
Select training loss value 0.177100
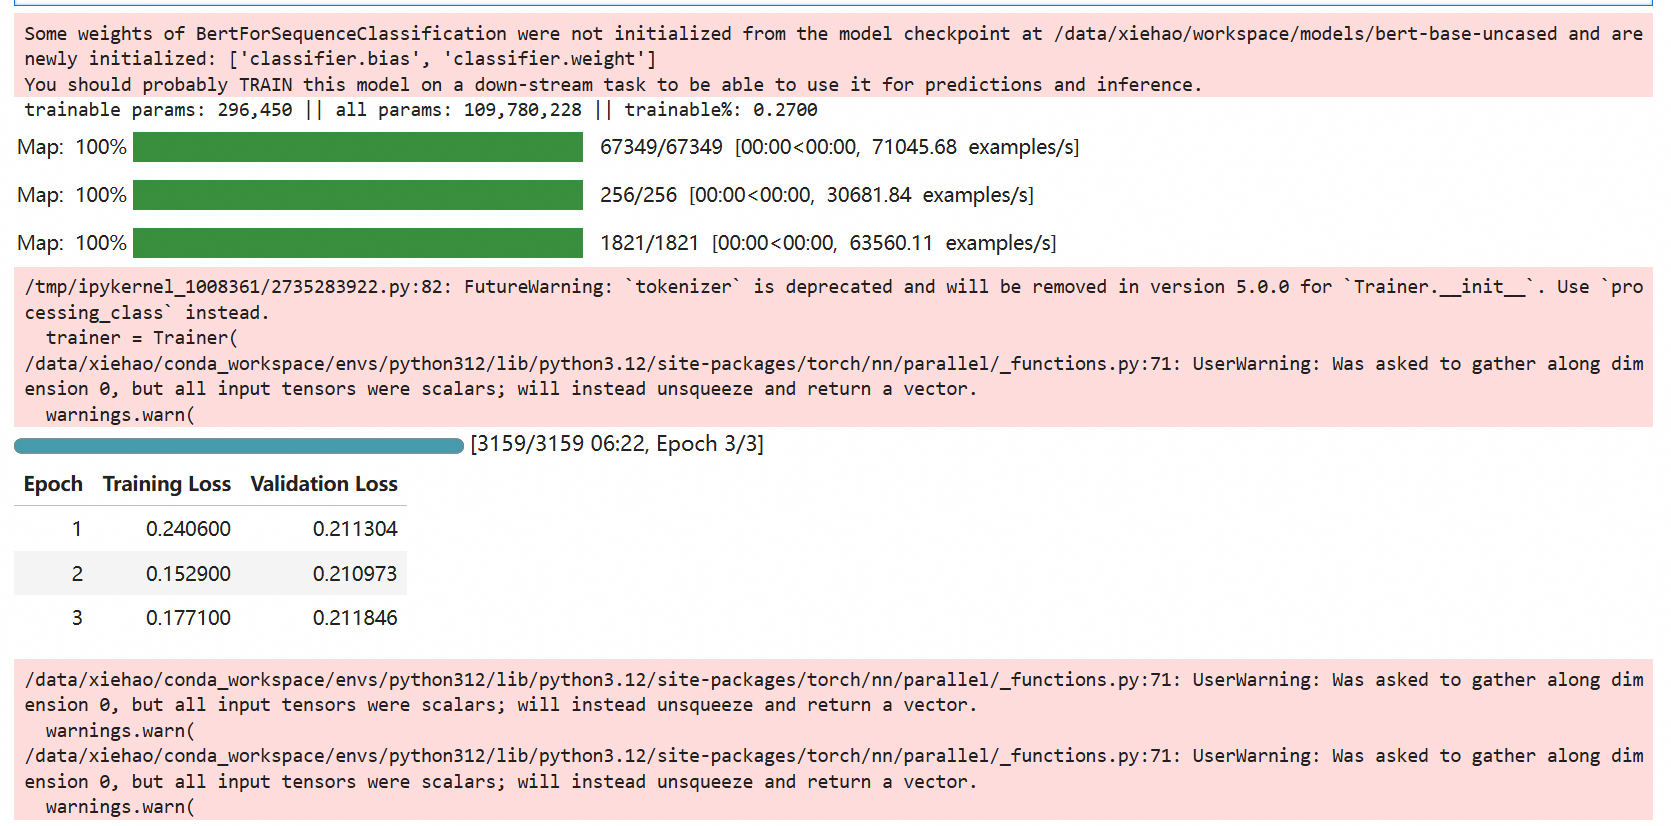pos(188,618)
